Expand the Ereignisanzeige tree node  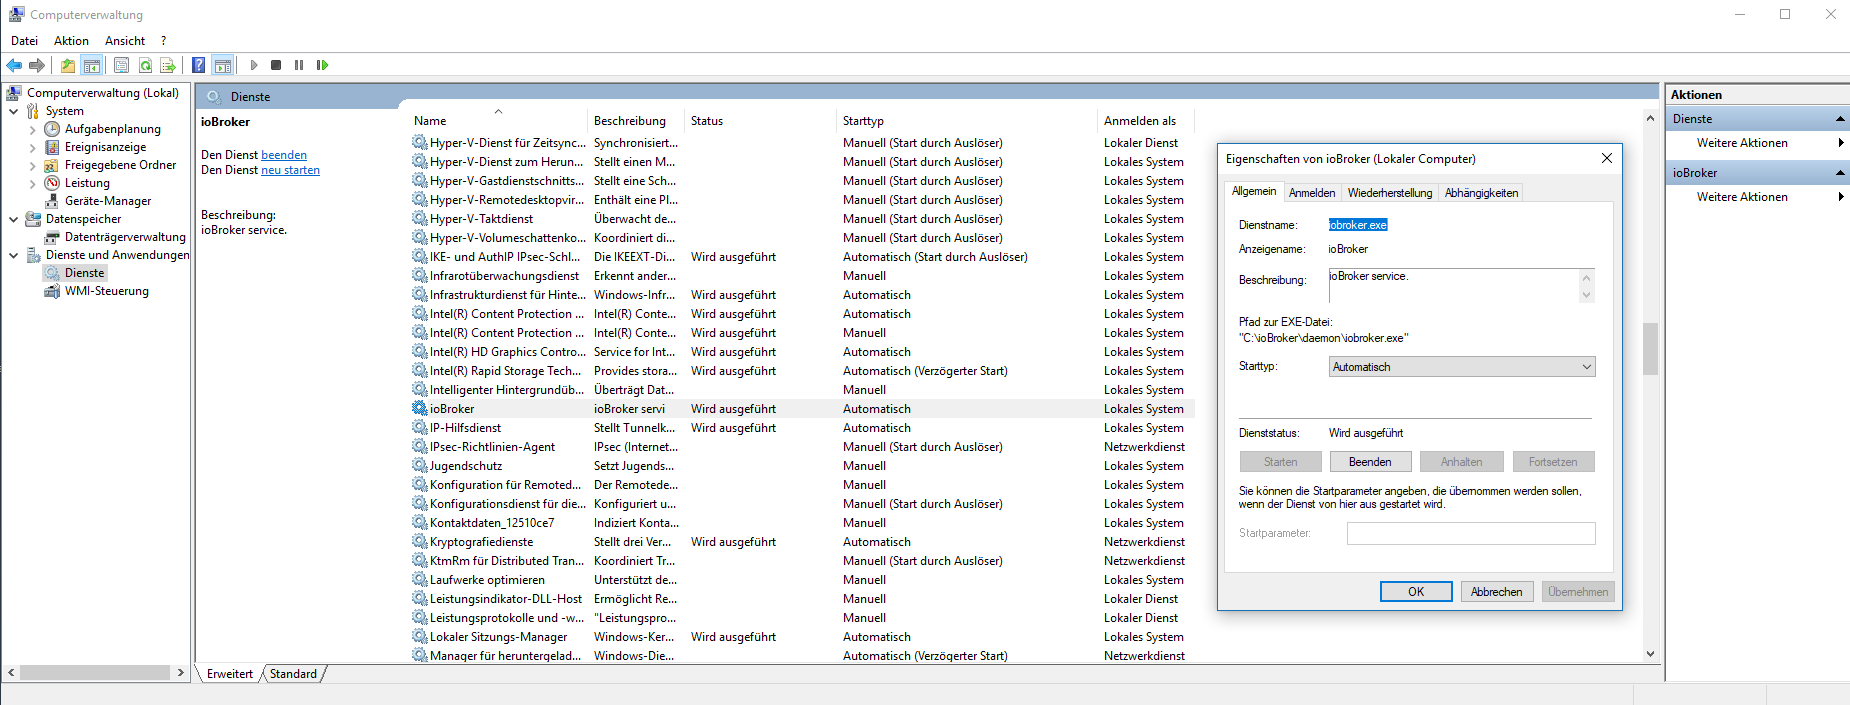point(32,147)
